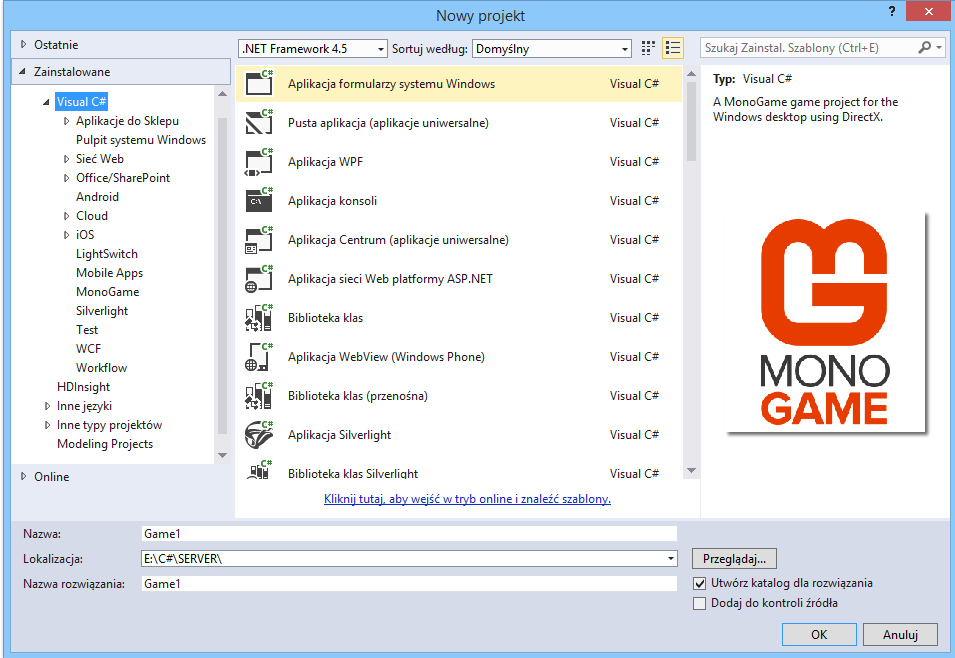This screenshot has height=658, width=955.
Task: Toggle Utwórz katalog dla rozwiązania checkbox
Action: click(x=700, y=583)
